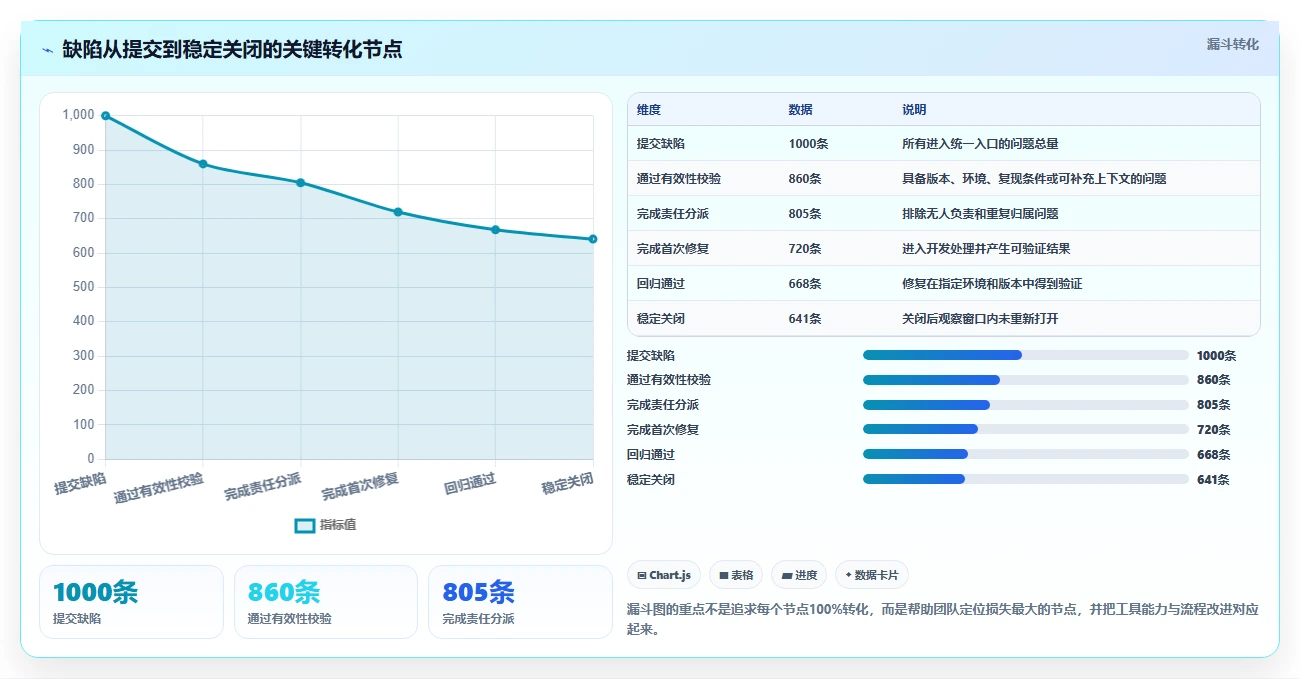Open the 805条 完成责任分派 data card
This screenshot has width=1300, height=679.
(520, 601)
